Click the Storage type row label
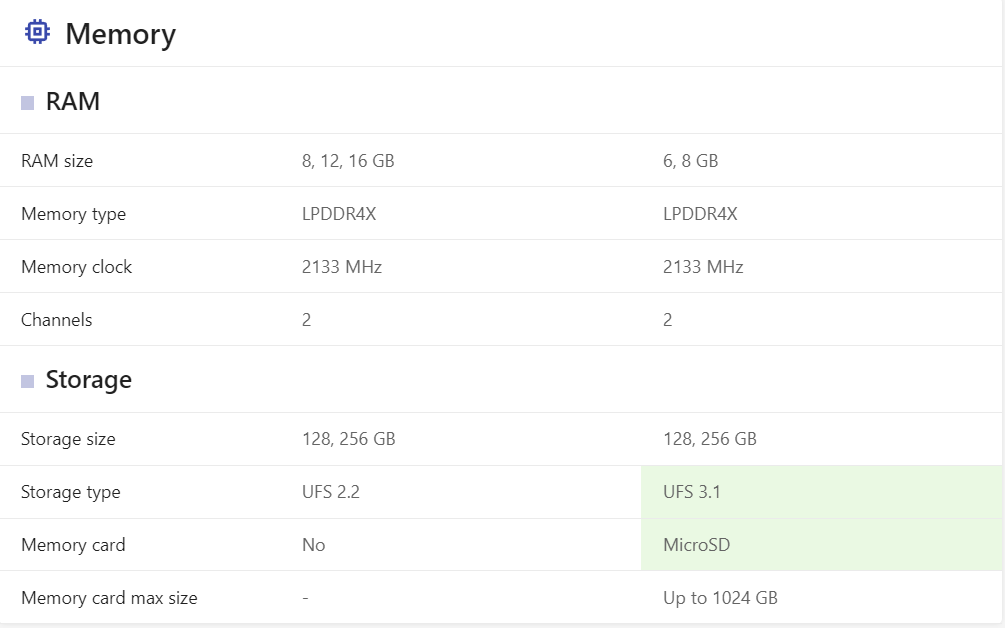Viewport: 1005px width, 628px height. [70, 492]
